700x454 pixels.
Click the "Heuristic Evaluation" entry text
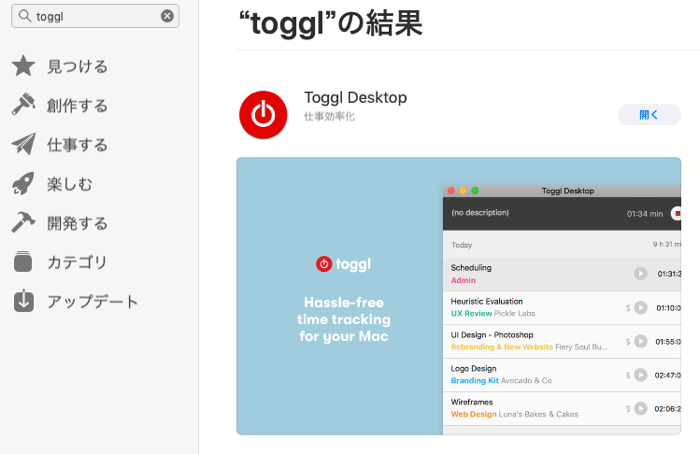(x=487, y=301)
